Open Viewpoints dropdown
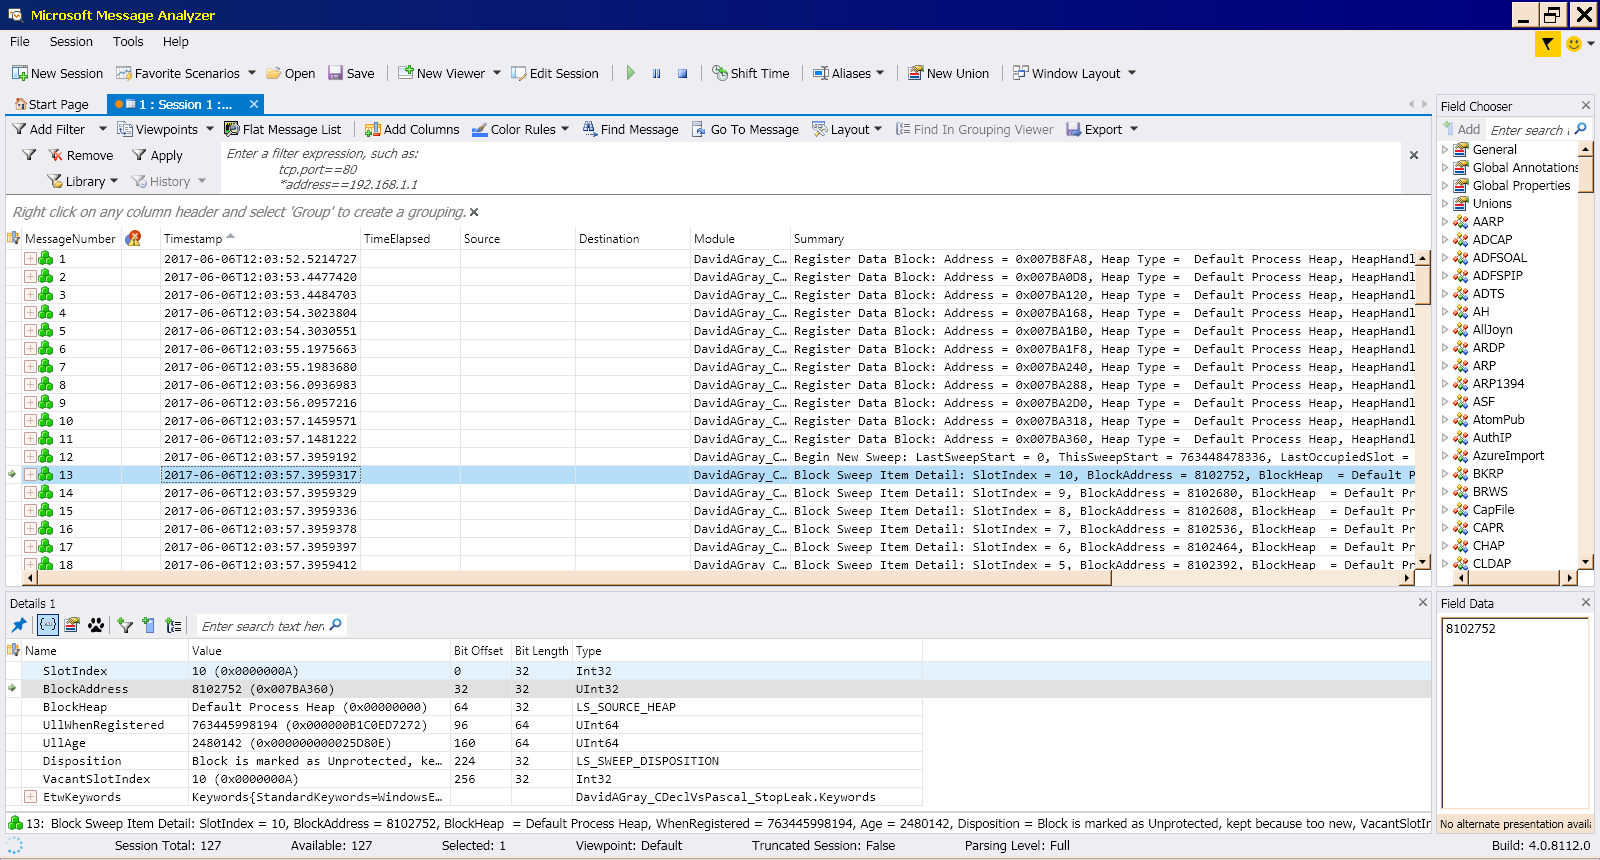The image size is (1600, 860). [165, 129]
